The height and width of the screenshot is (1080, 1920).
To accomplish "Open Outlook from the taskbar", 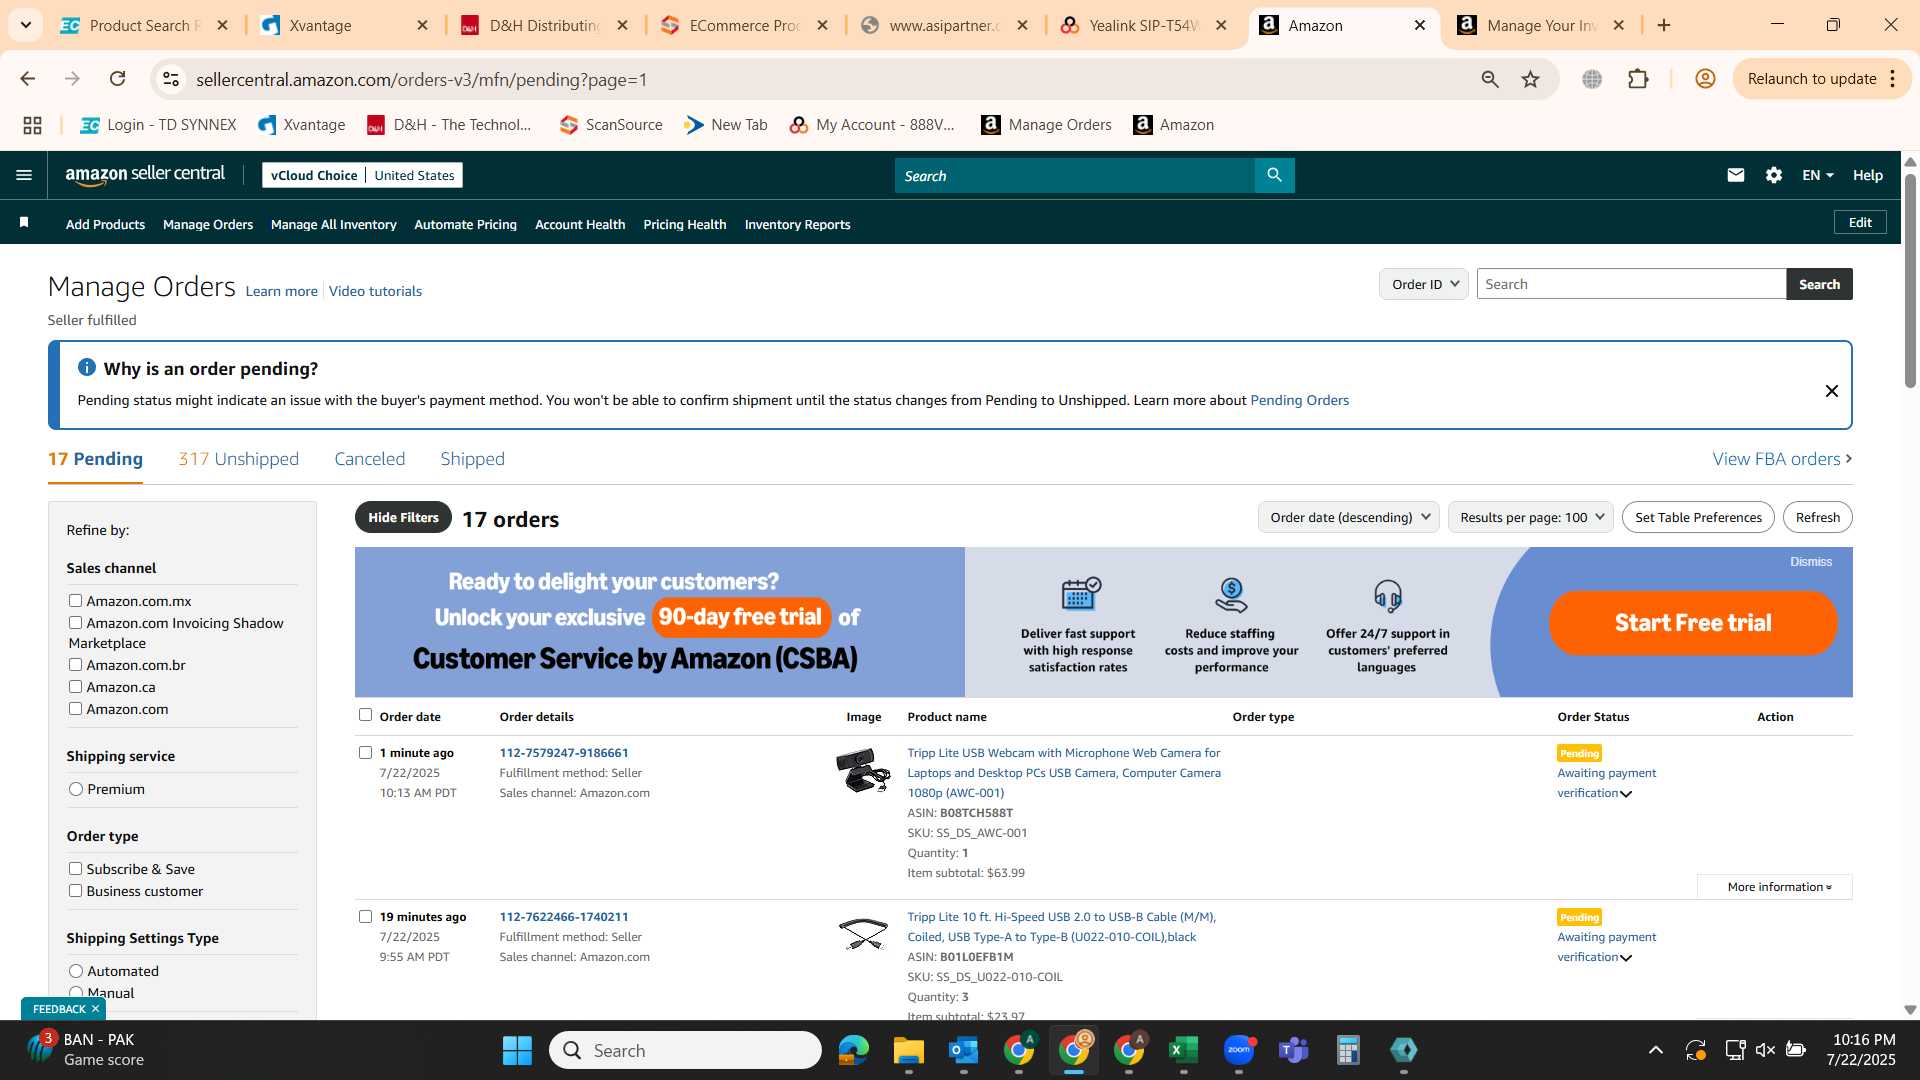I will click(964, 1050).
